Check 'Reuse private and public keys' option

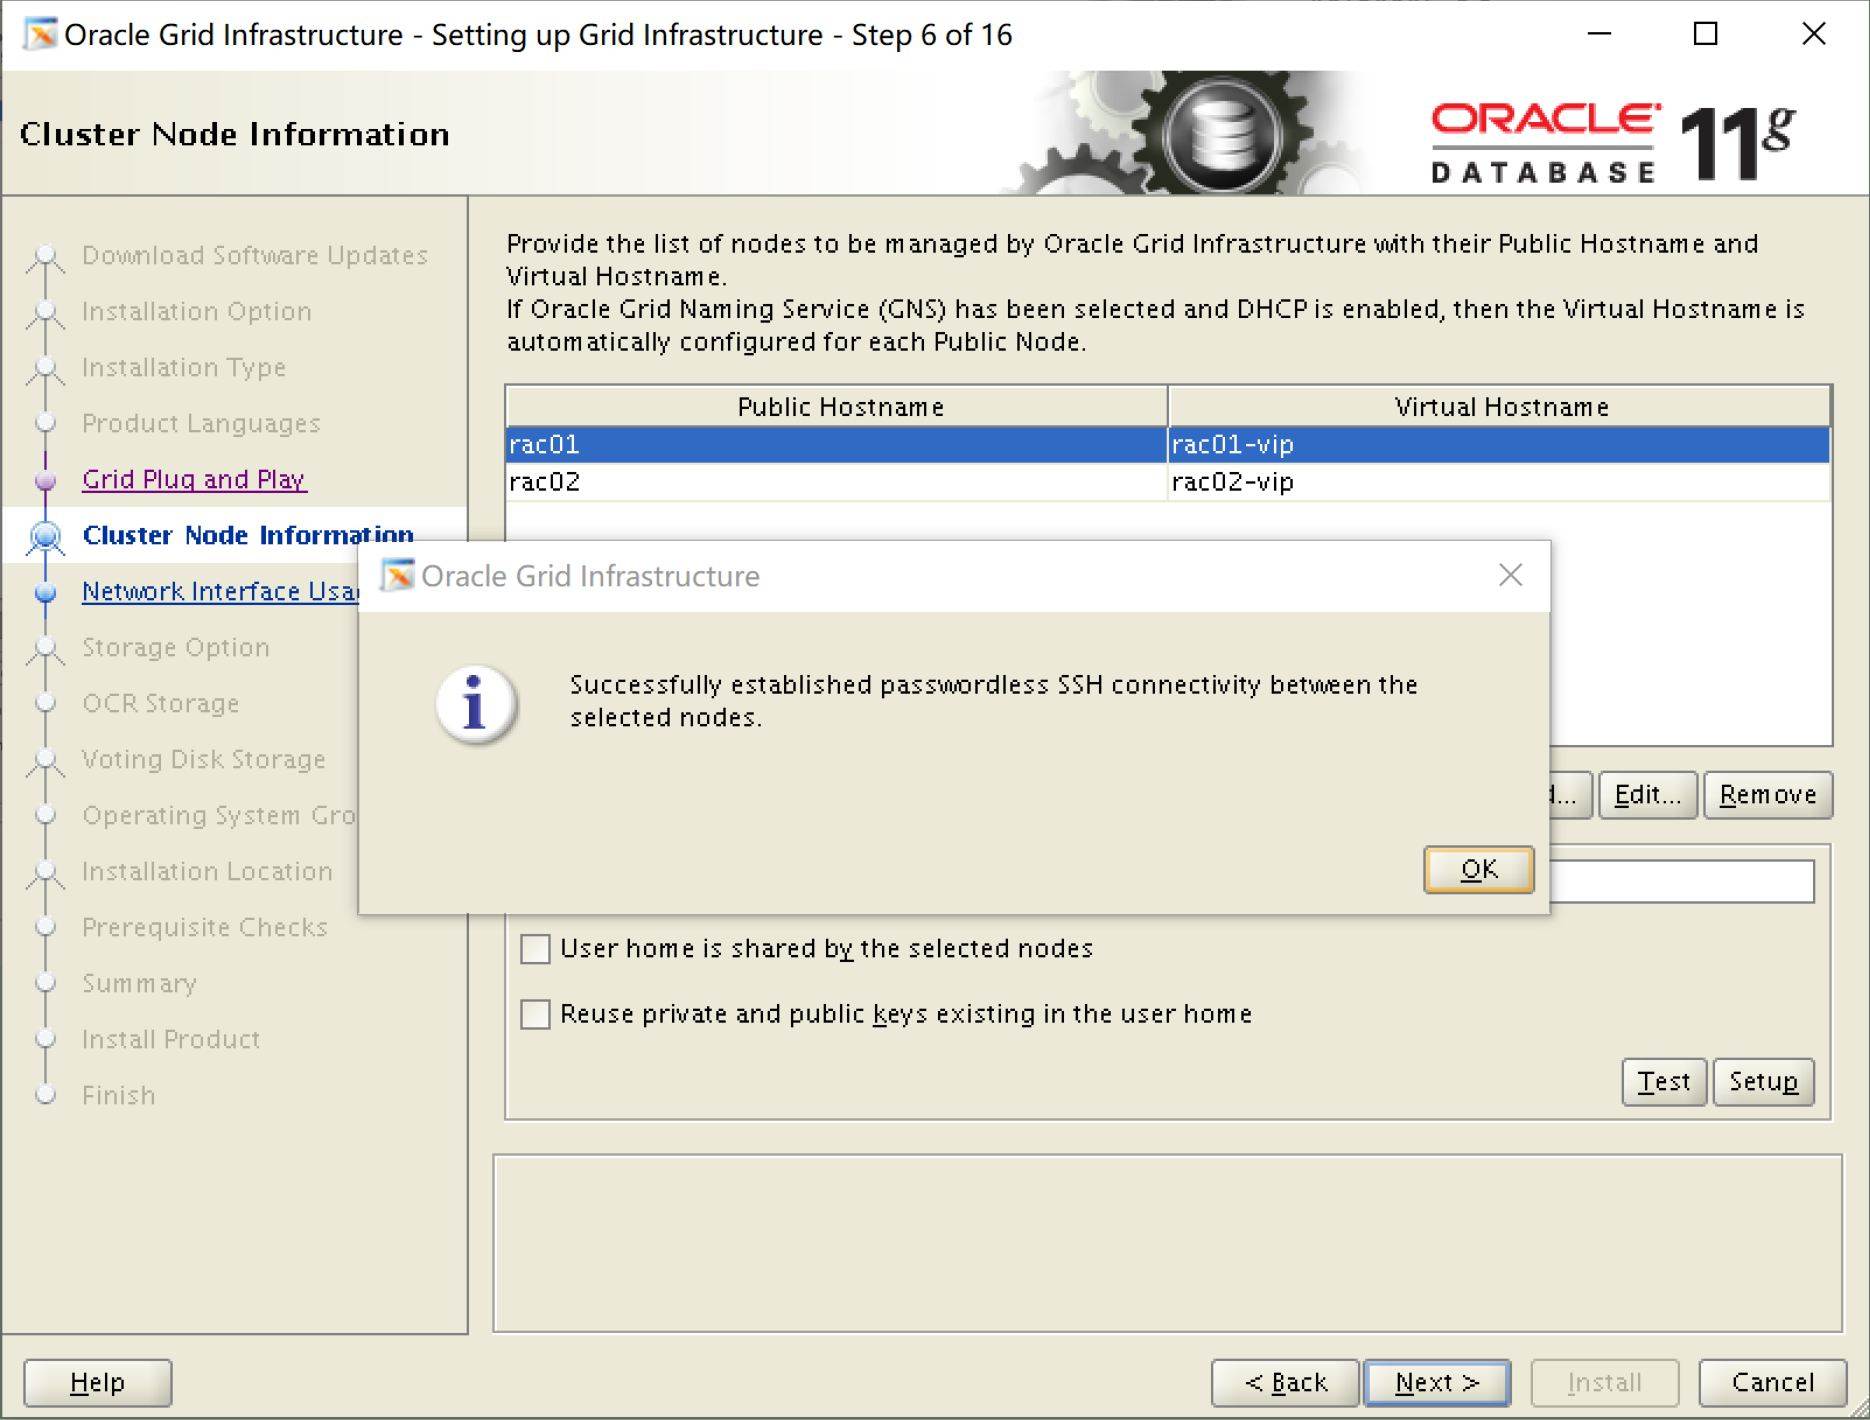point(535,1014)
